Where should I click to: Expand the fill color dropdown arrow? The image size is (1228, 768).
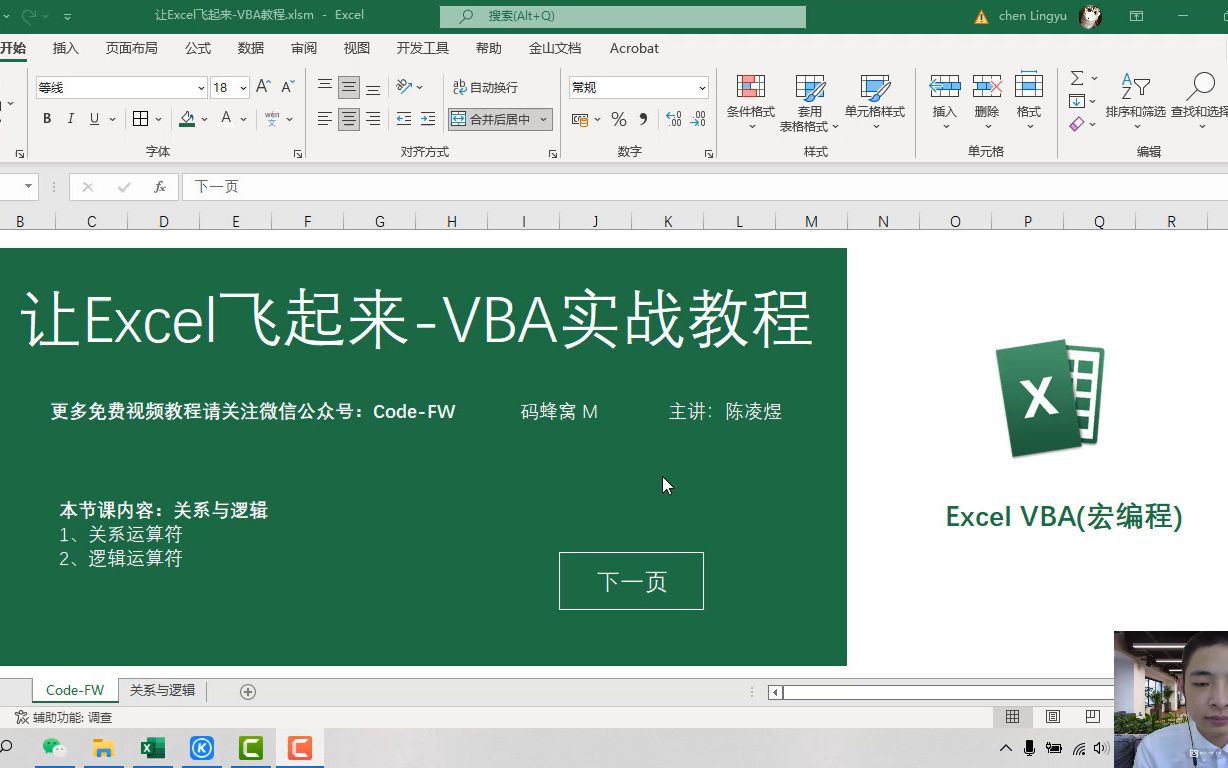coord(203,118)
